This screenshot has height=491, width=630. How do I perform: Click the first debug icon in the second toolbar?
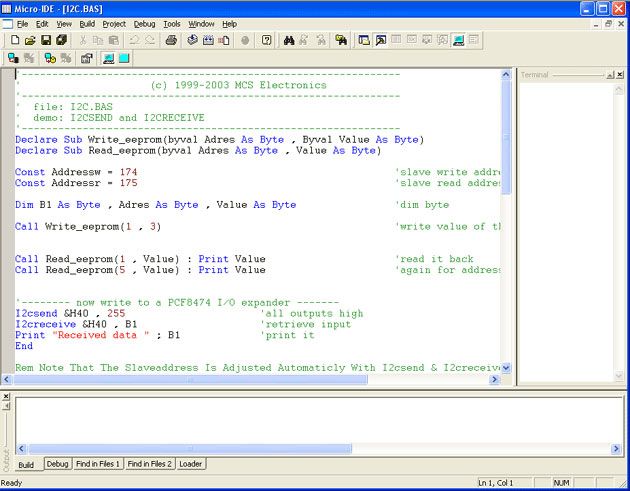[x=13, y=58]
